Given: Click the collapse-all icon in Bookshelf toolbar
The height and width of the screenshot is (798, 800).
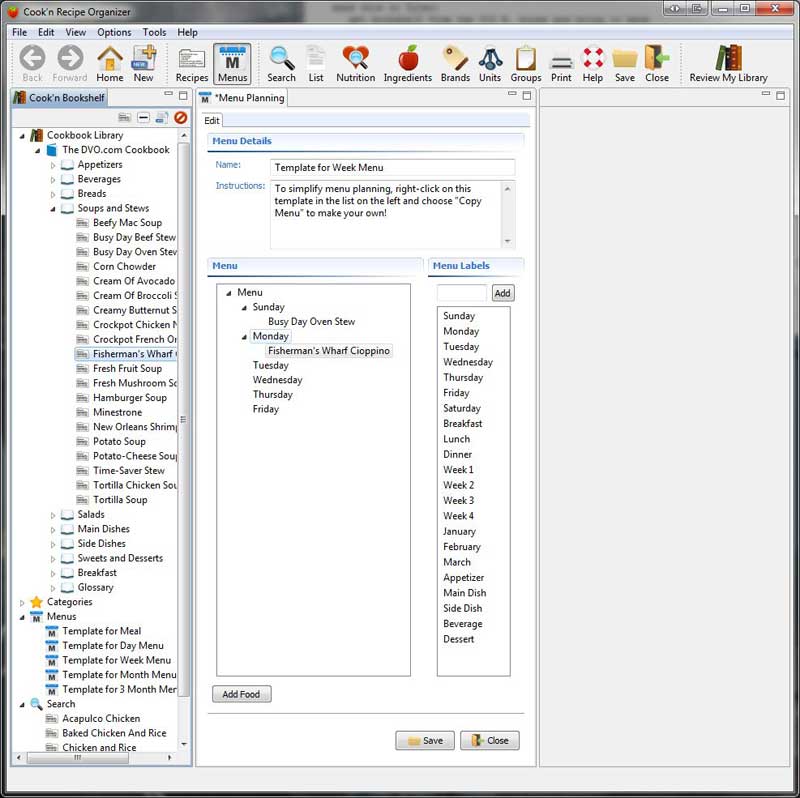Looking at the screenshot, I should coord(143,118).
